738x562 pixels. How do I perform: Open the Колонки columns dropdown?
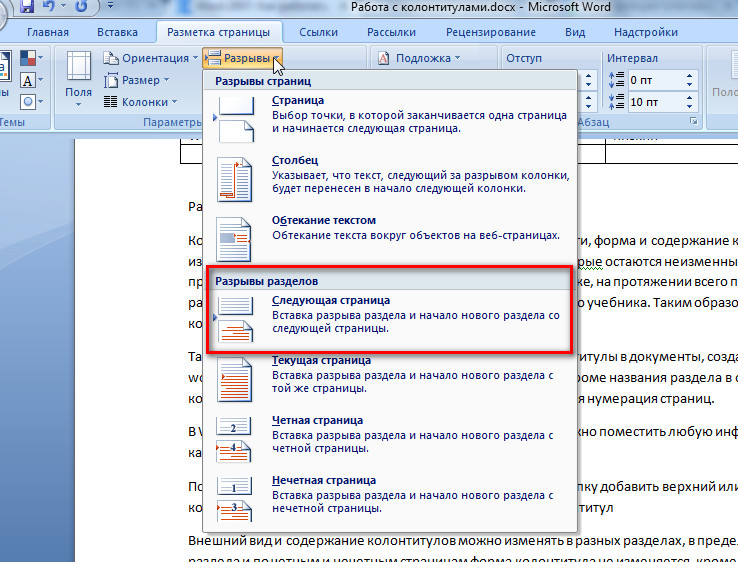coord(141,102)
